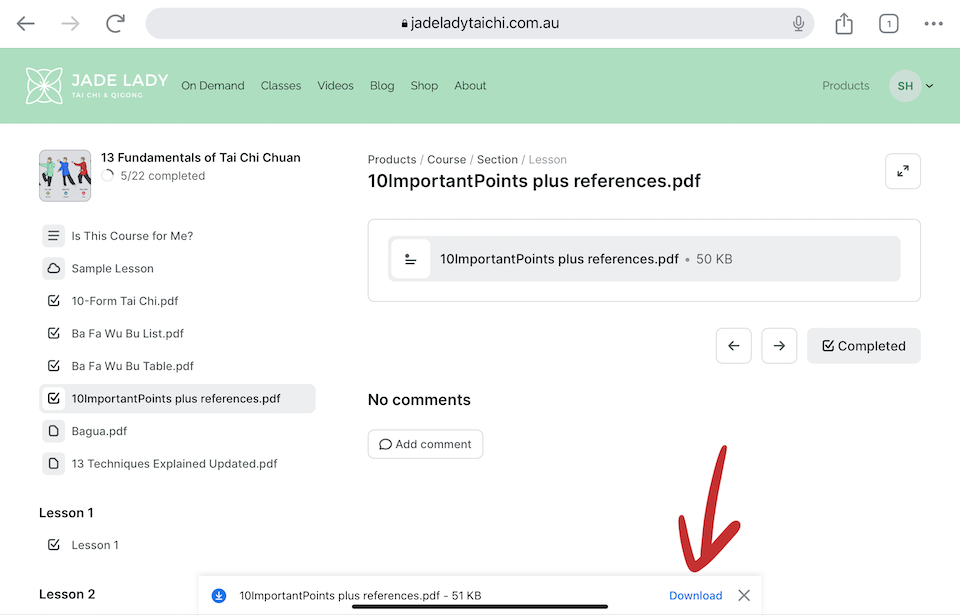Viewport: 960px width, 615px height.
Task: Click the Download link in banner
Action: 695,595
